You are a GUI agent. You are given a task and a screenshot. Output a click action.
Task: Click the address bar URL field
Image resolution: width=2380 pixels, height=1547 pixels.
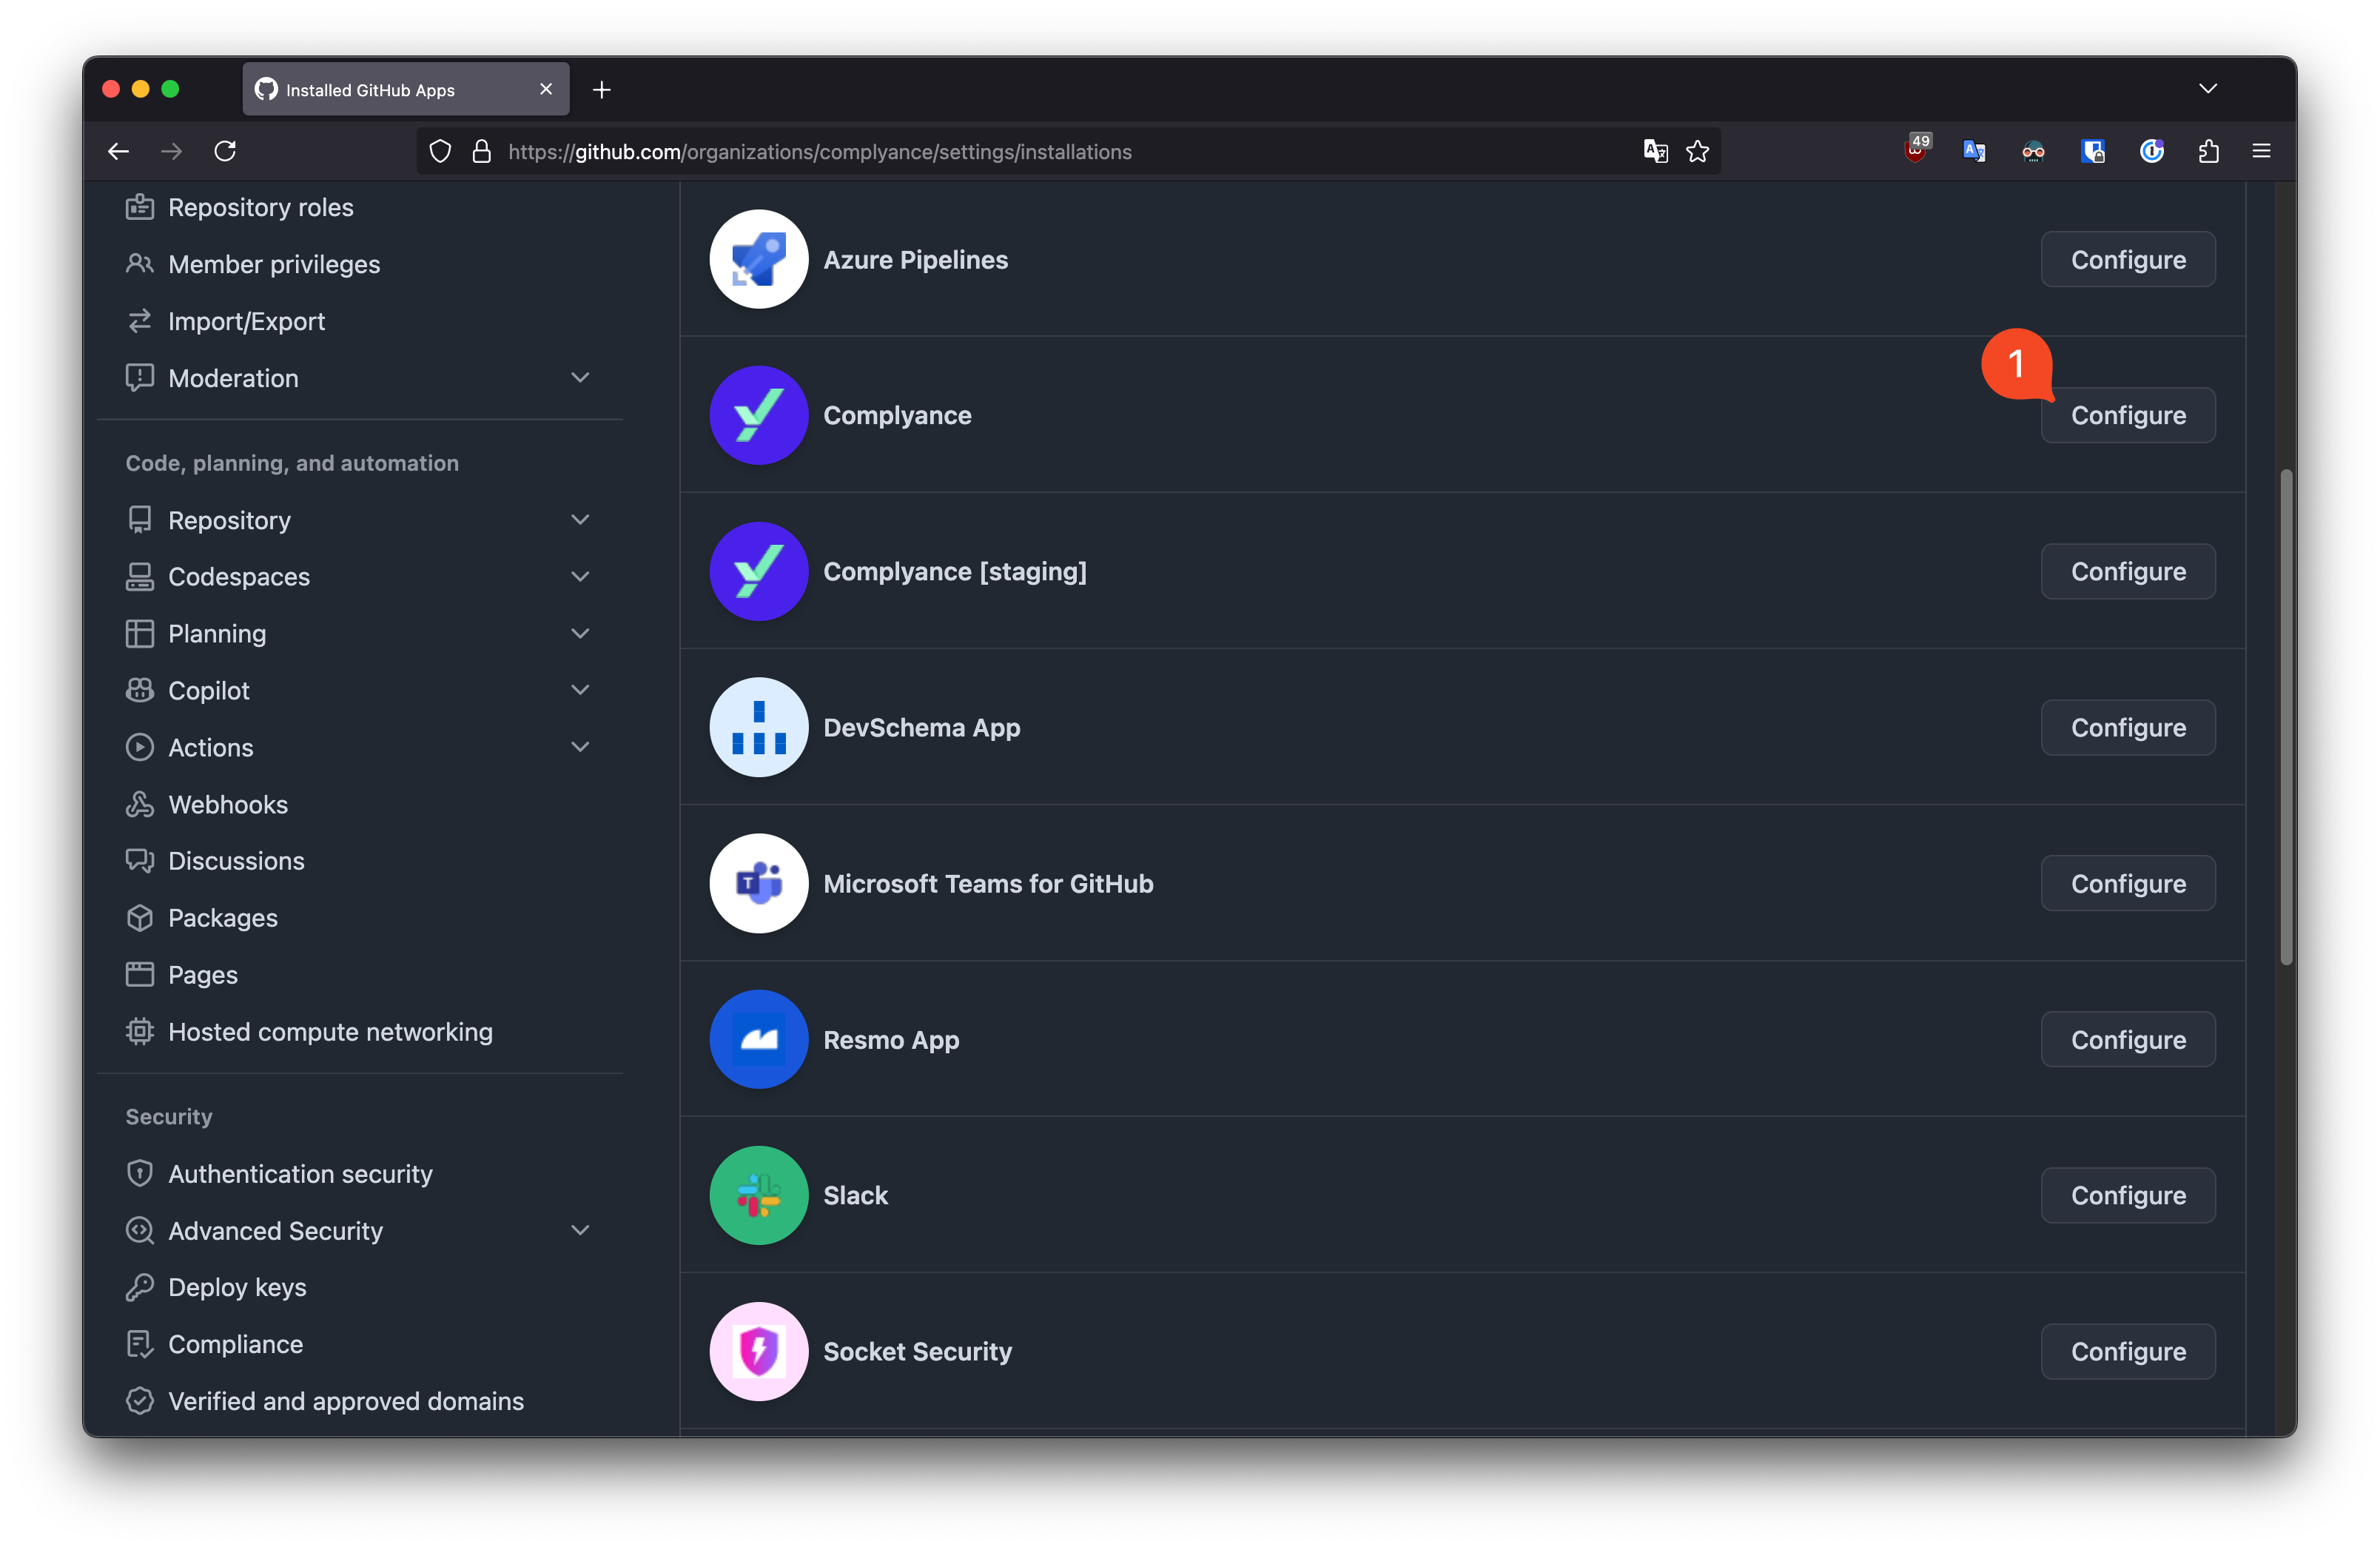[x=1068, y=151]
